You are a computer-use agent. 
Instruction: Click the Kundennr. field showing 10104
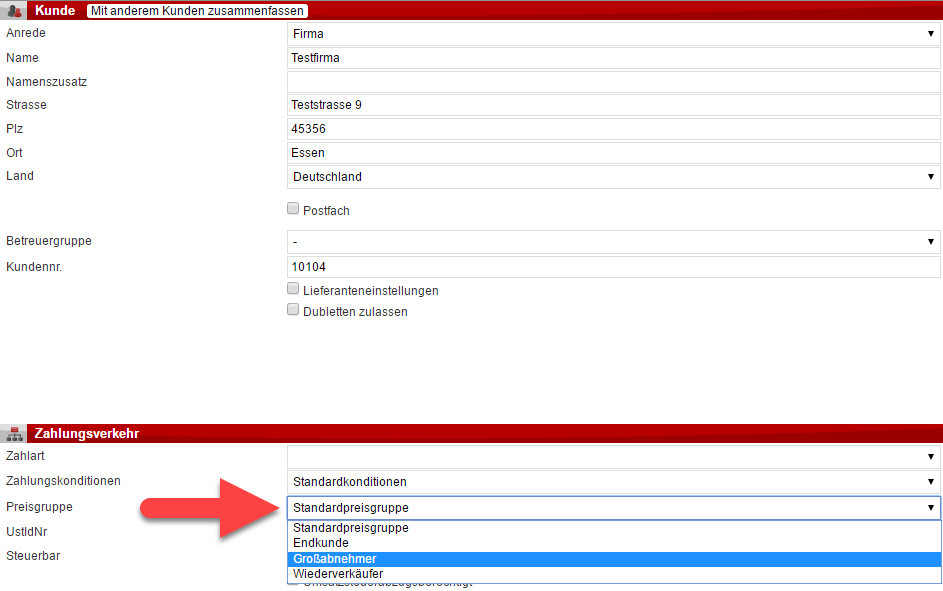(x=613, y=267)
